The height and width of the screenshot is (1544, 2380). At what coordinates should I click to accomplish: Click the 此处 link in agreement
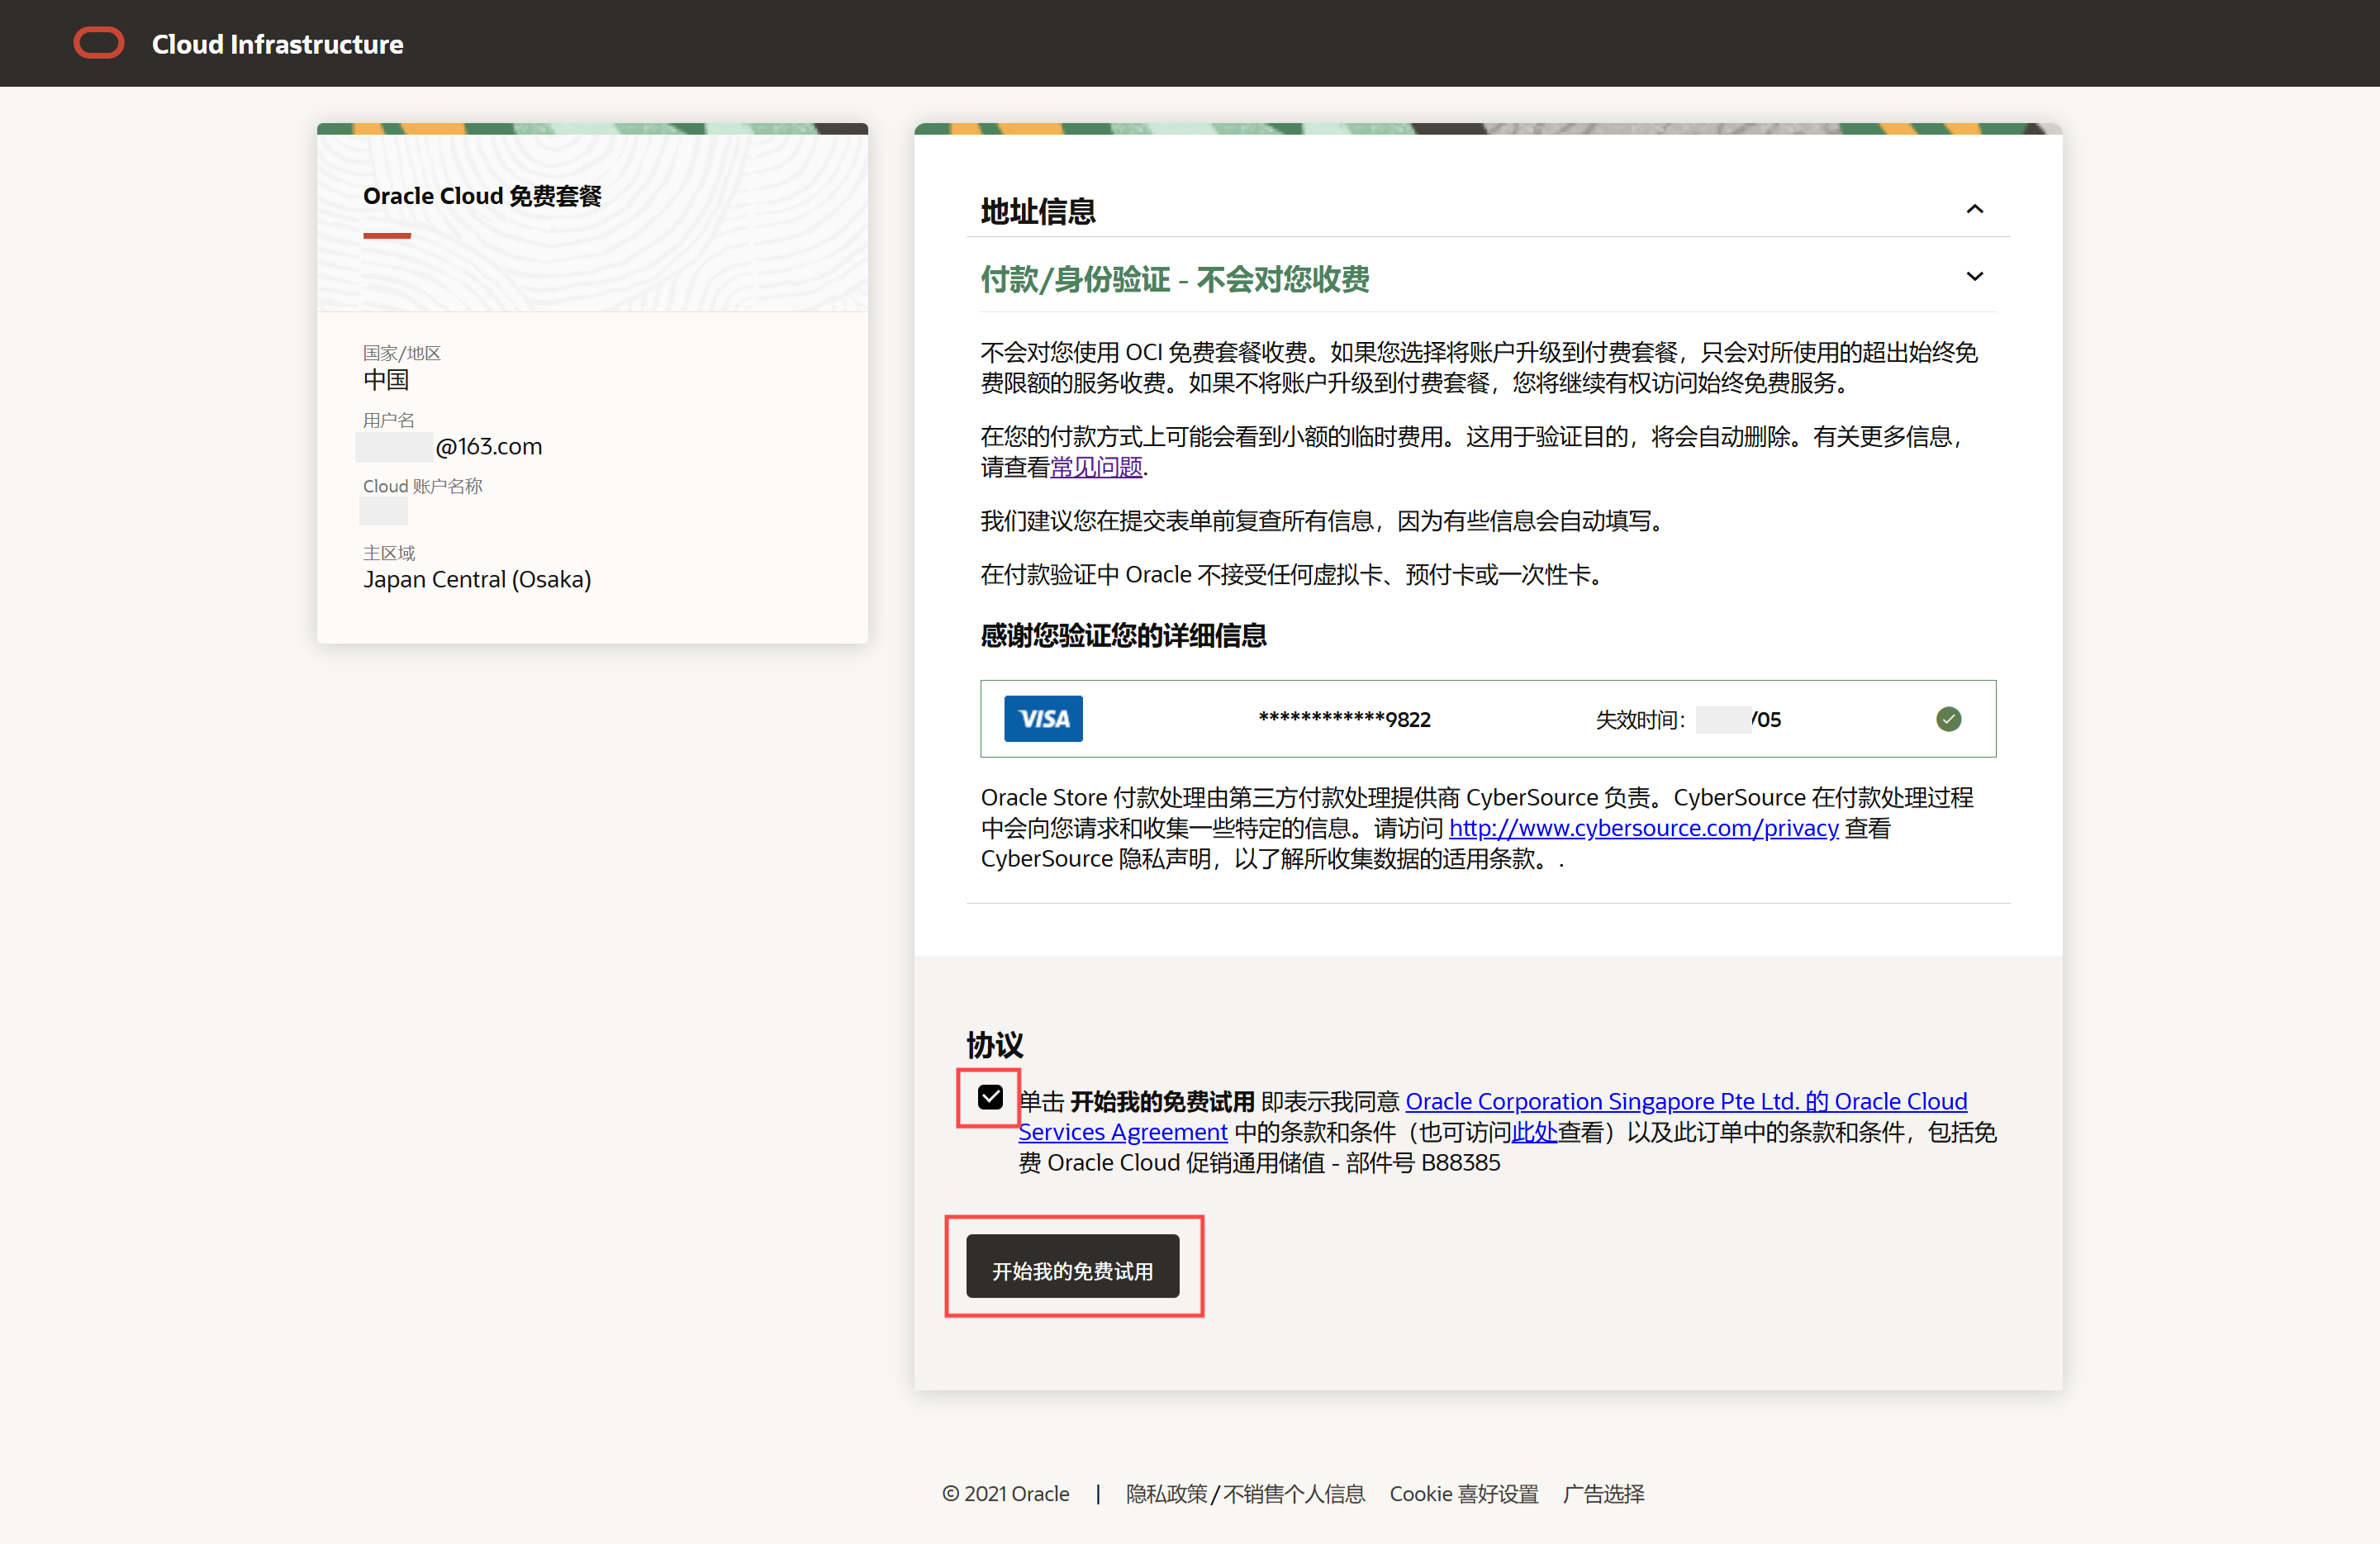[x=1534, y=1132]
